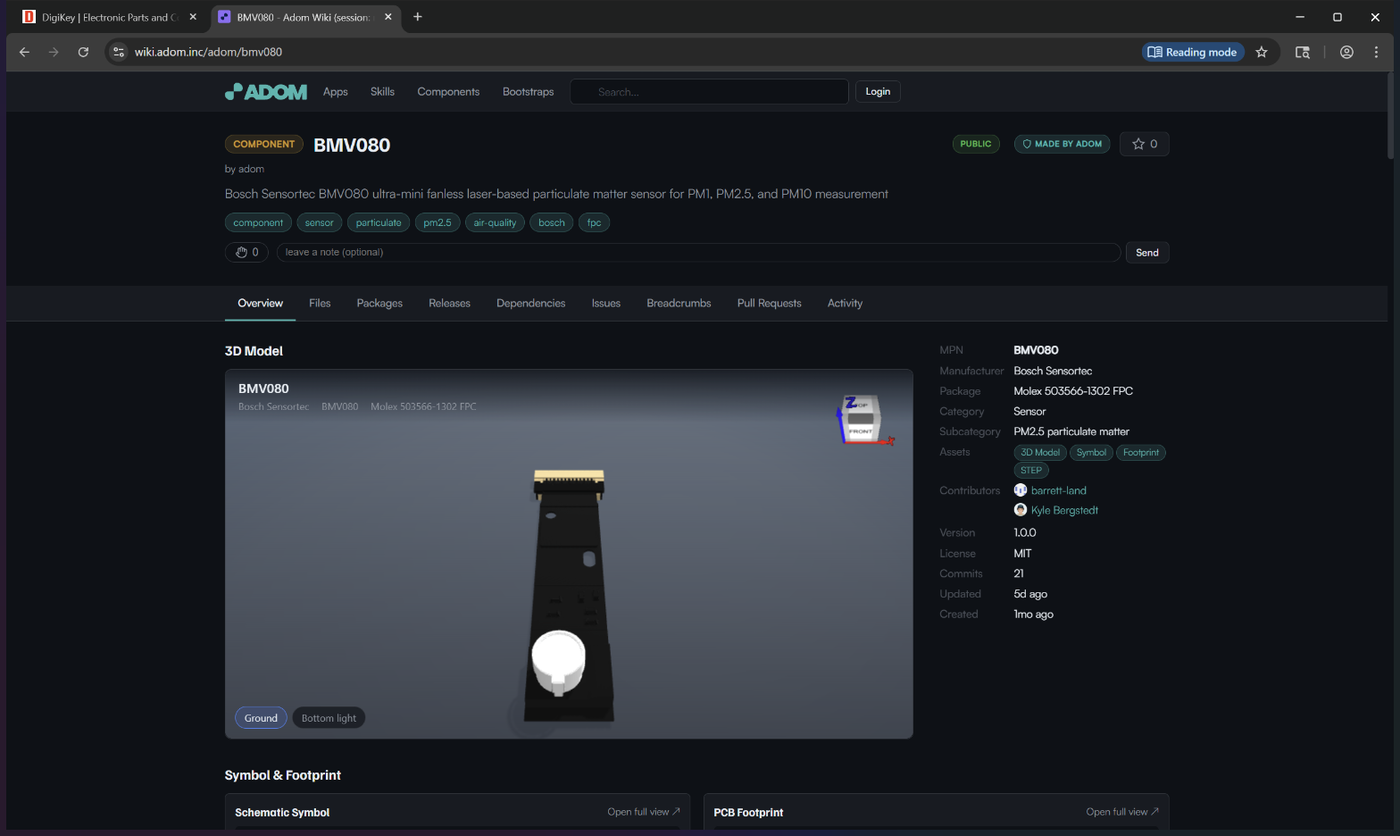Viewport: 1400px width, 836px height.
Task: Focus the Search field in the header
Action: pos(710,91)
